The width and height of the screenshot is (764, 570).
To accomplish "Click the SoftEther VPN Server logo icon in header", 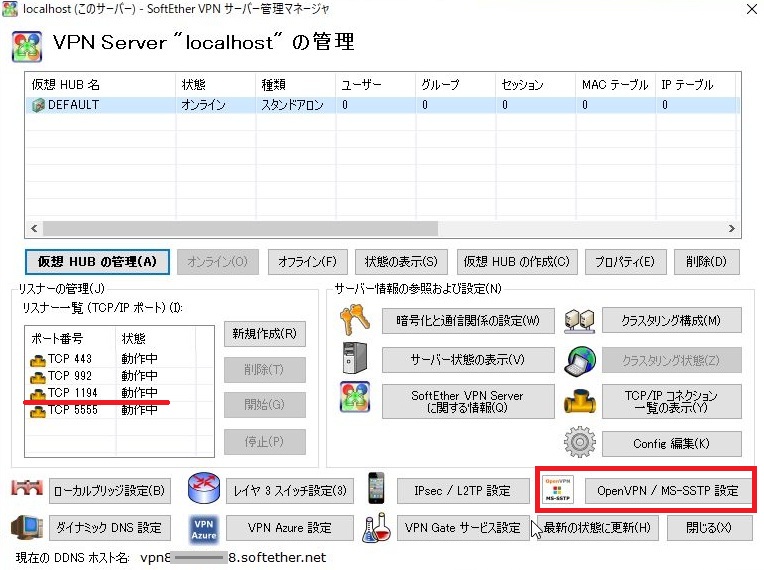I will click(27, 46).
